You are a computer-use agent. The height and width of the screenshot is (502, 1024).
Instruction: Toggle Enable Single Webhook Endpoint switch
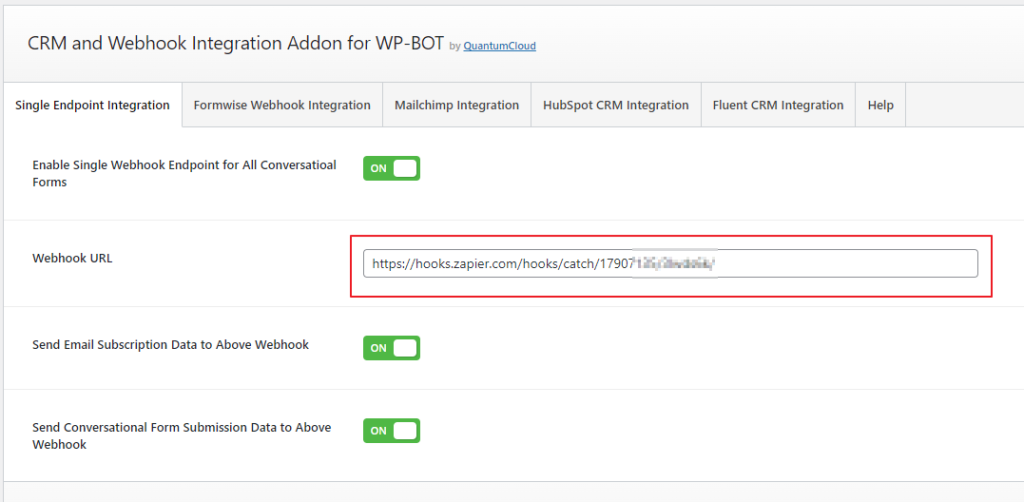pos(391,168)
